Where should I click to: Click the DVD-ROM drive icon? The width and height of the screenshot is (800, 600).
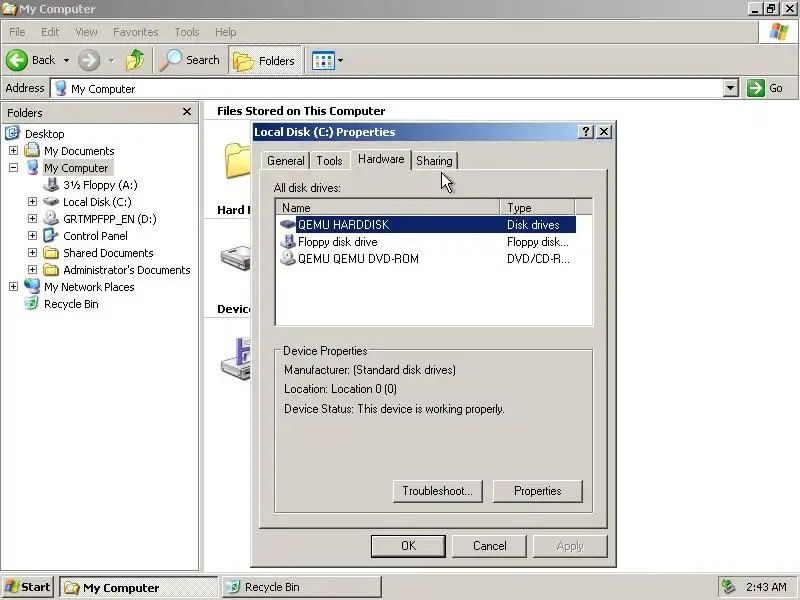[x=288, y=258]
